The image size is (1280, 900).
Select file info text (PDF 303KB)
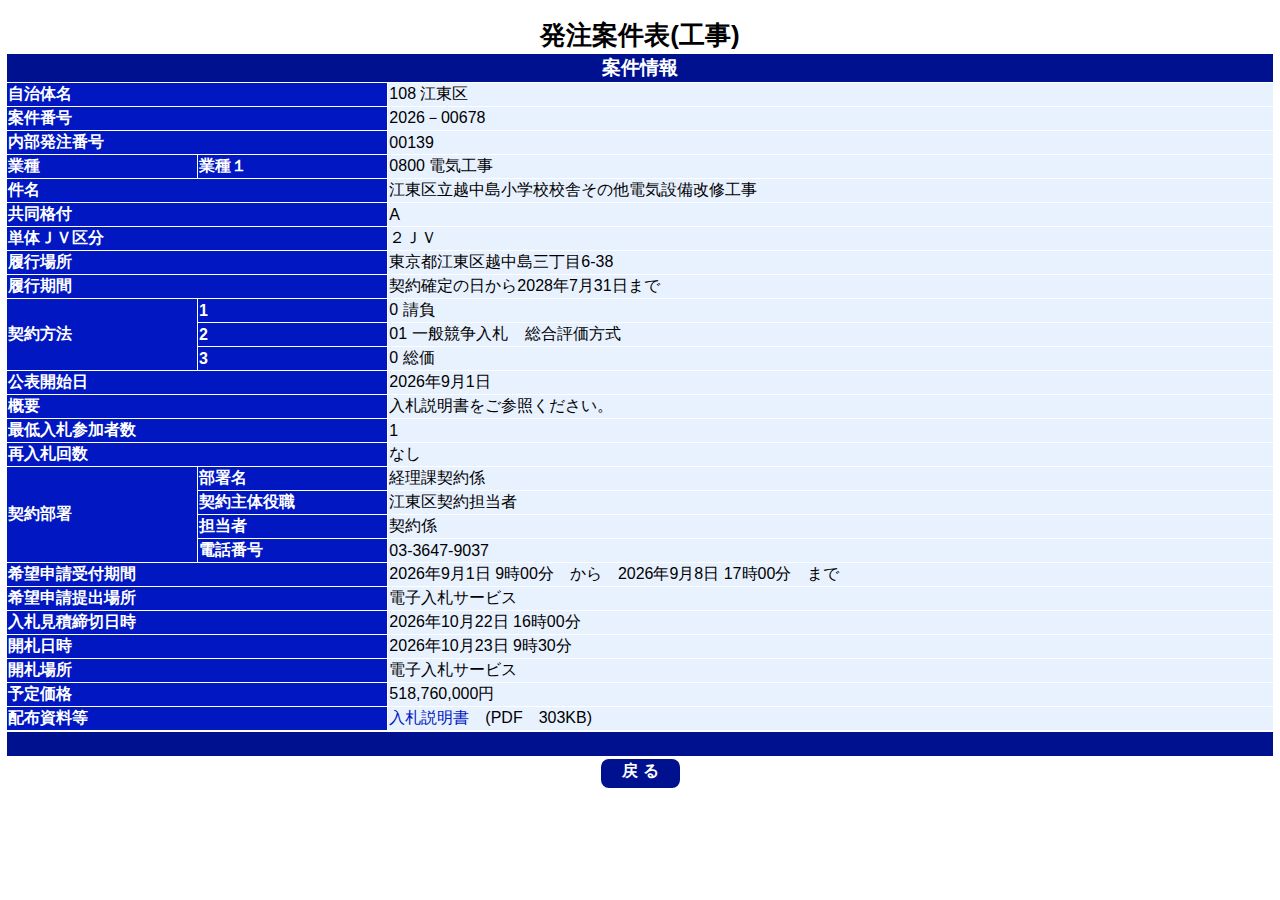click(538, 718)
